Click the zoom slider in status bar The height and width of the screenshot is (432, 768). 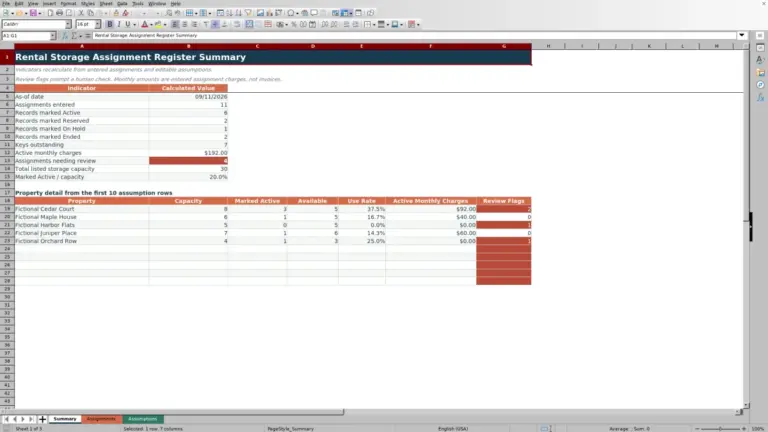(720, 429)
